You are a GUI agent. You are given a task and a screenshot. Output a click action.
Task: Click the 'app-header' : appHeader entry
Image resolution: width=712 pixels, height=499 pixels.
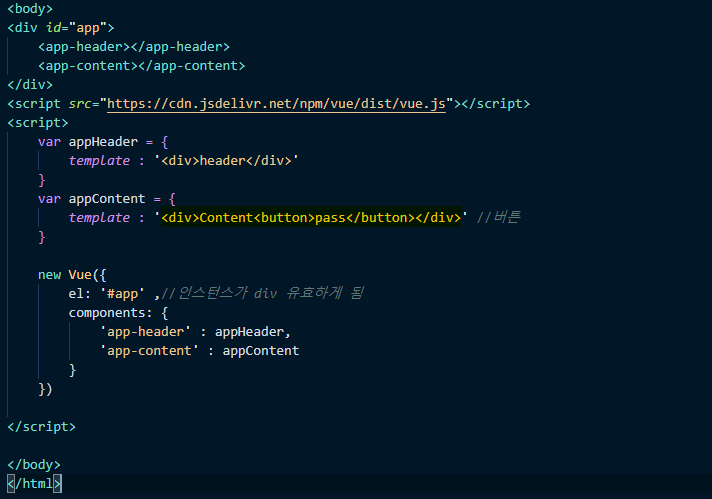(x=195, y=332)
